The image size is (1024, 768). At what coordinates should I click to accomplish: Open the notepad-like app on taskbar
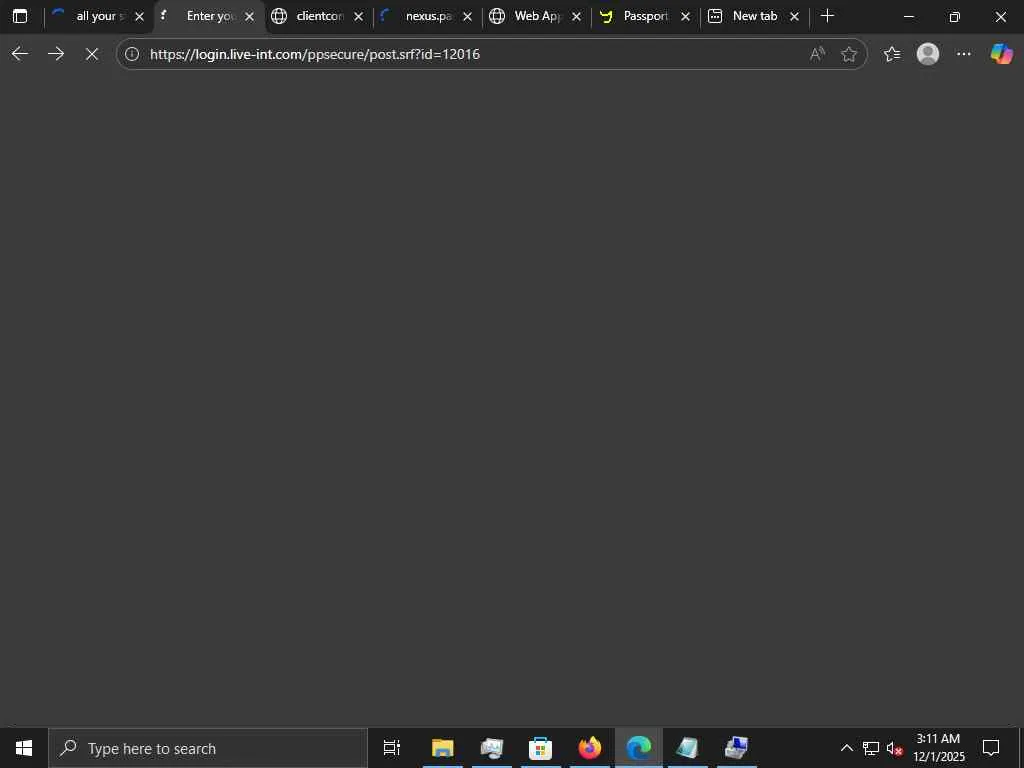click(687, 748)
